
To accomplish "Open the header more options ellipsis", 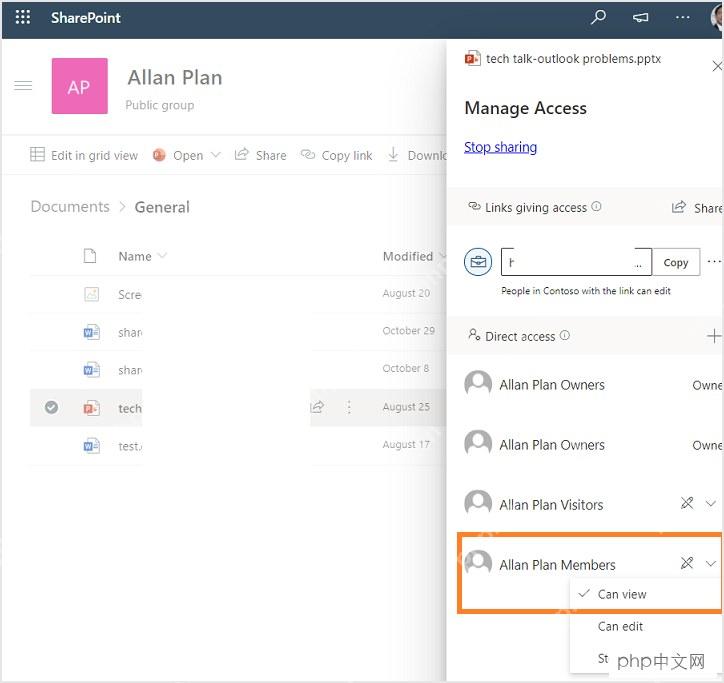I will [682, 18].
